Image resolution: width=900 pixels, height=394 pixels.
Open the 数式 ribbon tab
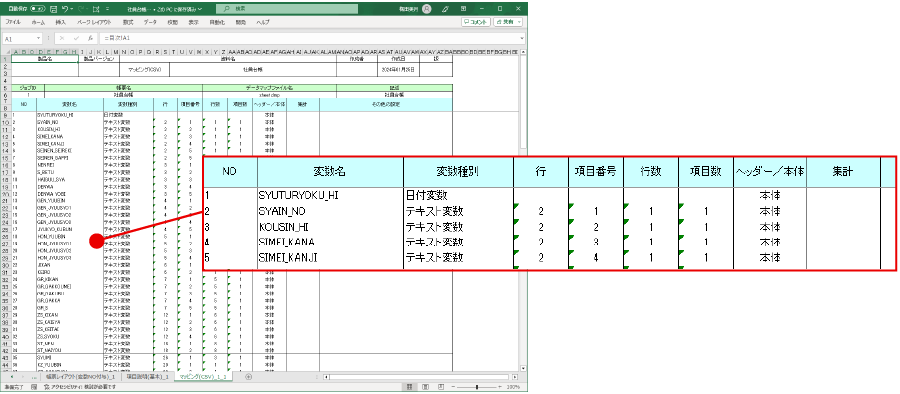127,22
